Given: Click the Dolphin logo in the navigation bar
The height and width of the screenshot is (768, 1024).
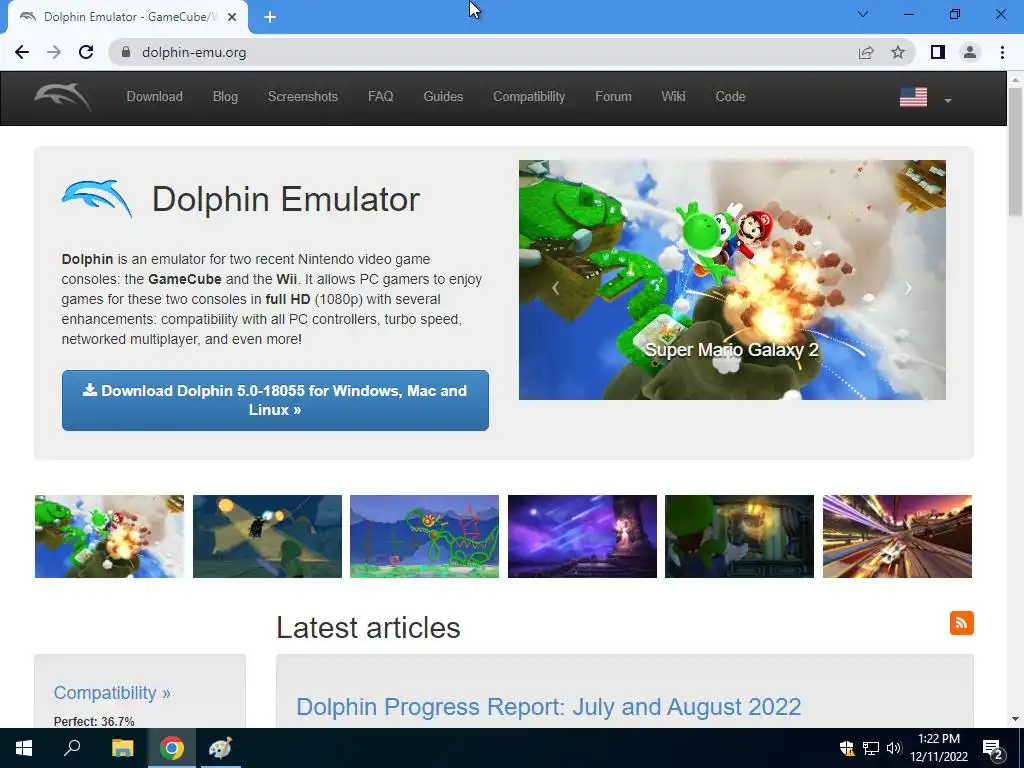Looking at the screenshot, I should (x=63, y=97).
